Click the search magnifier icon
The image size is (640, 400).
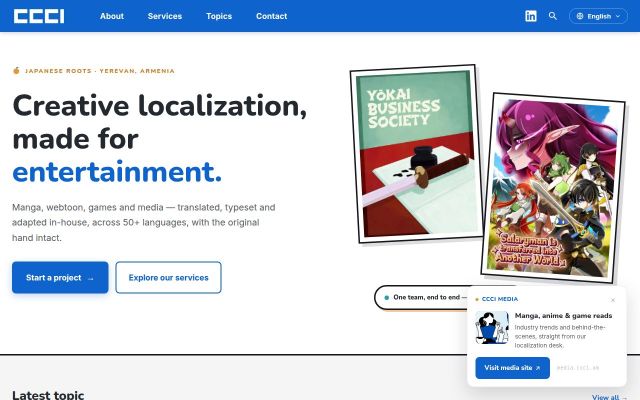point(553,16)
